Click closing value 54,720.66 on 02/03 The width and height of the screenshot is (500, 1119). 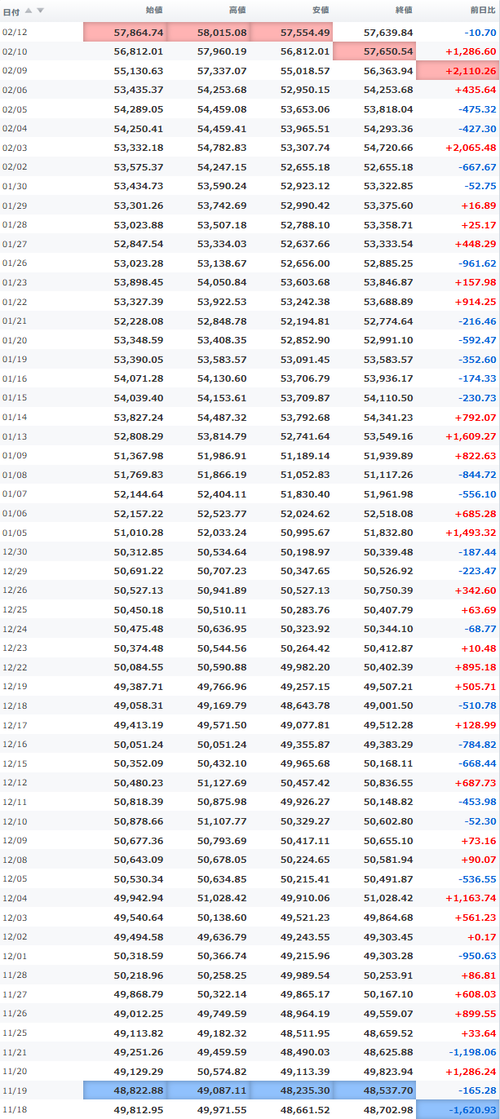click(388, 148)
